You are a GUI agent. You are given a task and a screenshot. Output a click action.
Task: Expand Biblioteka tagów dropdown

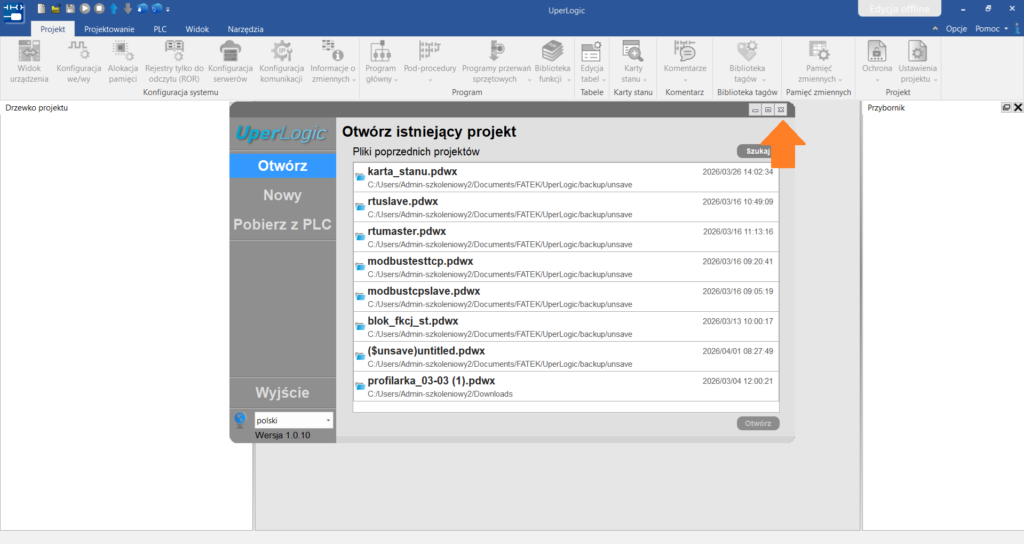[763, 80]
